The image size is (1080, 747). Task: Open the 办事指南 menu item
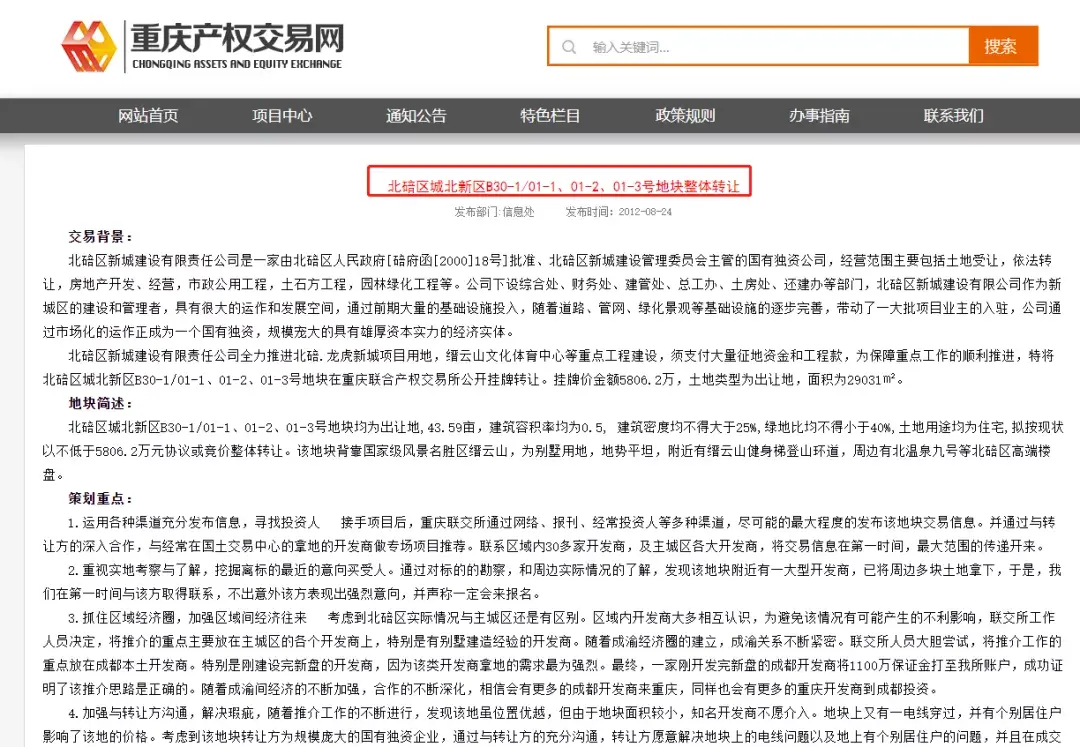[819, 116]
